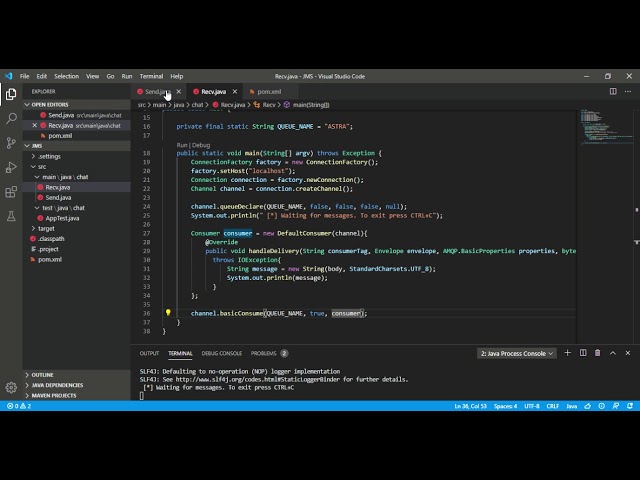Click the VS Code logo icon

tap(9, 76)
